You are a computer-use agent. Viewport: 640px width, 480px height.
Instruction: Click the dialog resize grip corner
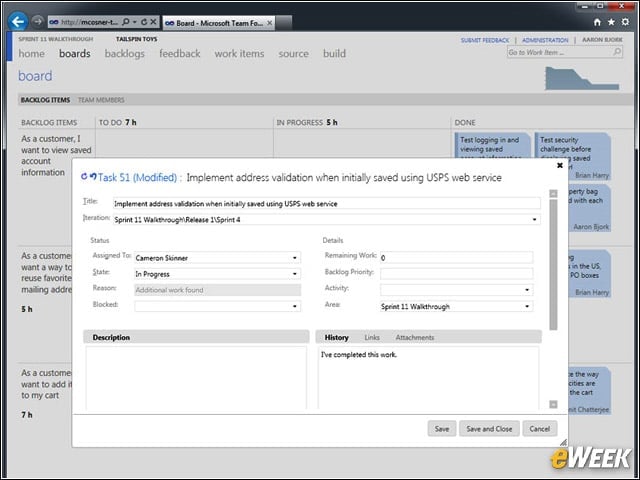pyautogui.click(x=563, y=442)
